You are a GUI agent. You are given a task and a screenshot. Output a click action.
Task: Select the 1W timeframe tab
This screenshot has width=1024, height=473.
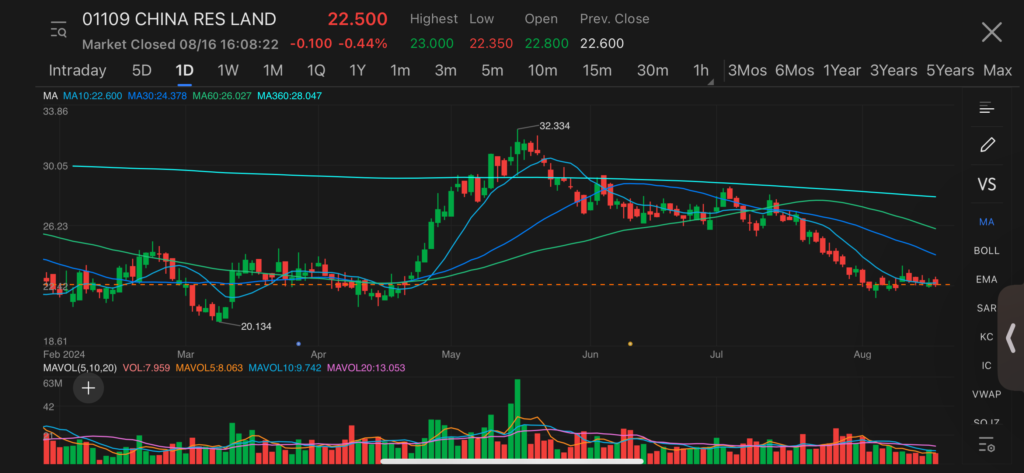tap(228, 70)
